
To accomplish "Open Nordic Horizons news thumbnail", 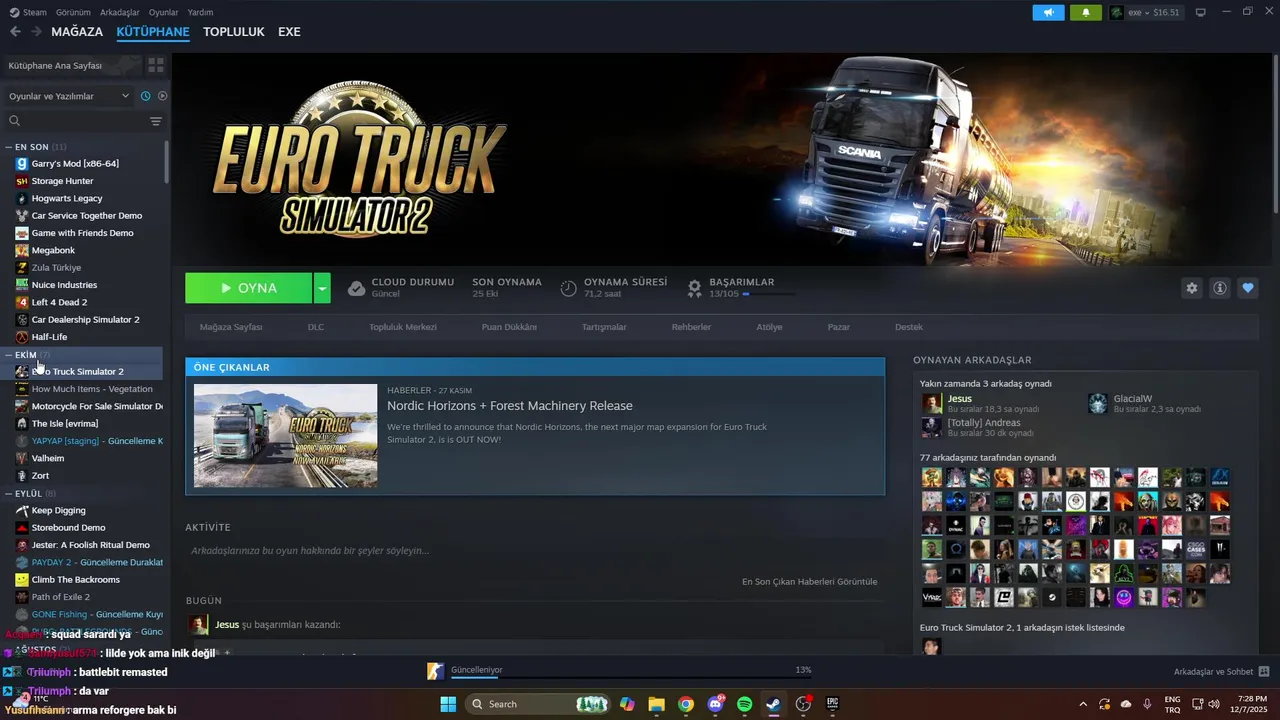I will click(286, 436).
